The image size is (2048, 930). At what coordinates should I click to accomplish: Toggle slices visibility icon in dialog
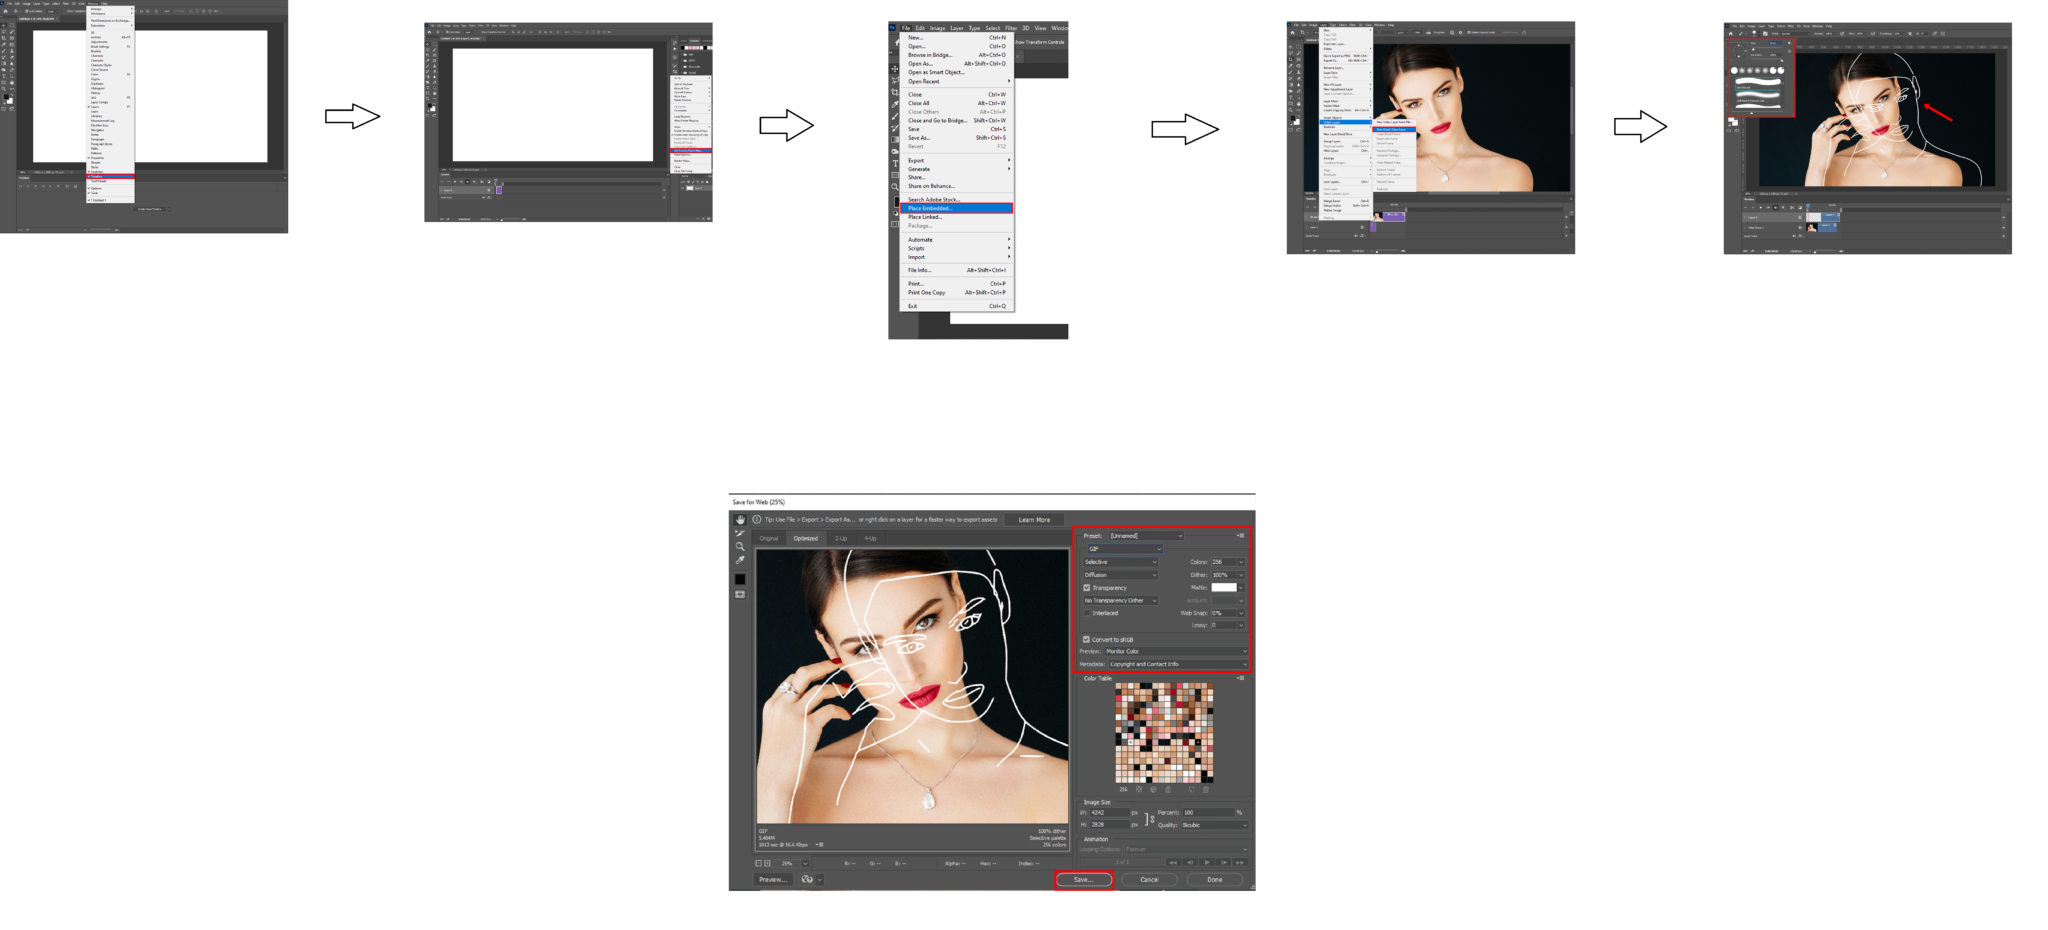click(x=740, y=595)
